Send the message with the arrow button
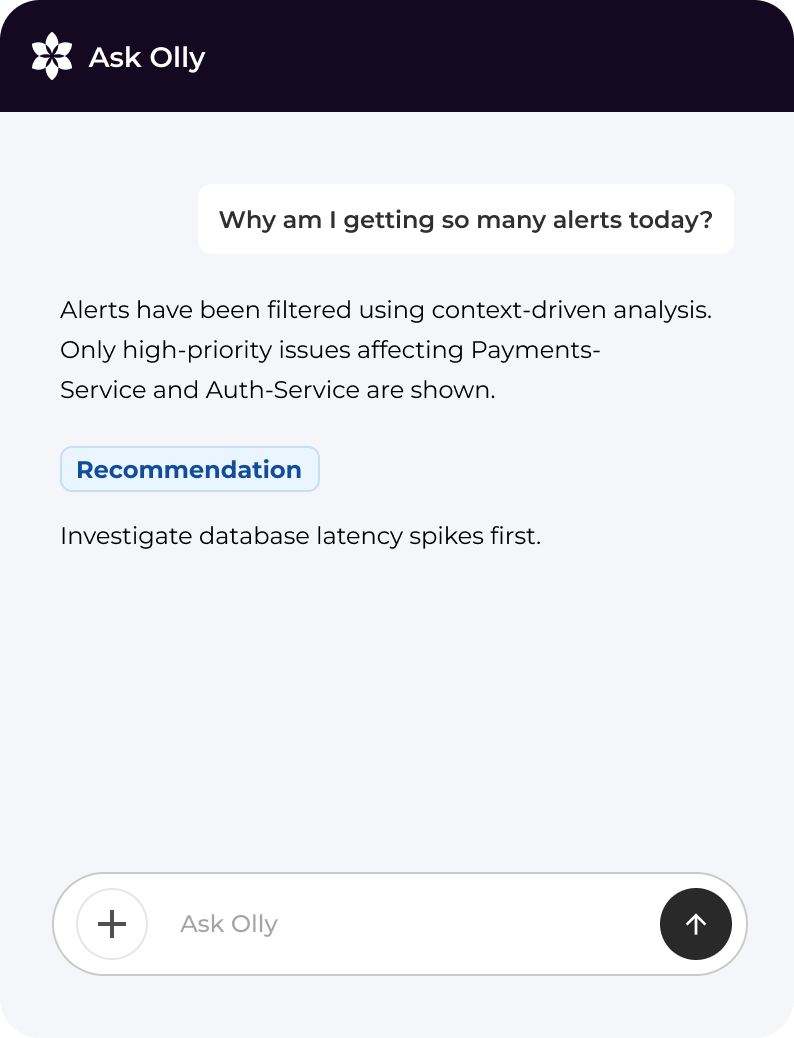Screen dimensions: 794x1038 [x=695, y=924]
